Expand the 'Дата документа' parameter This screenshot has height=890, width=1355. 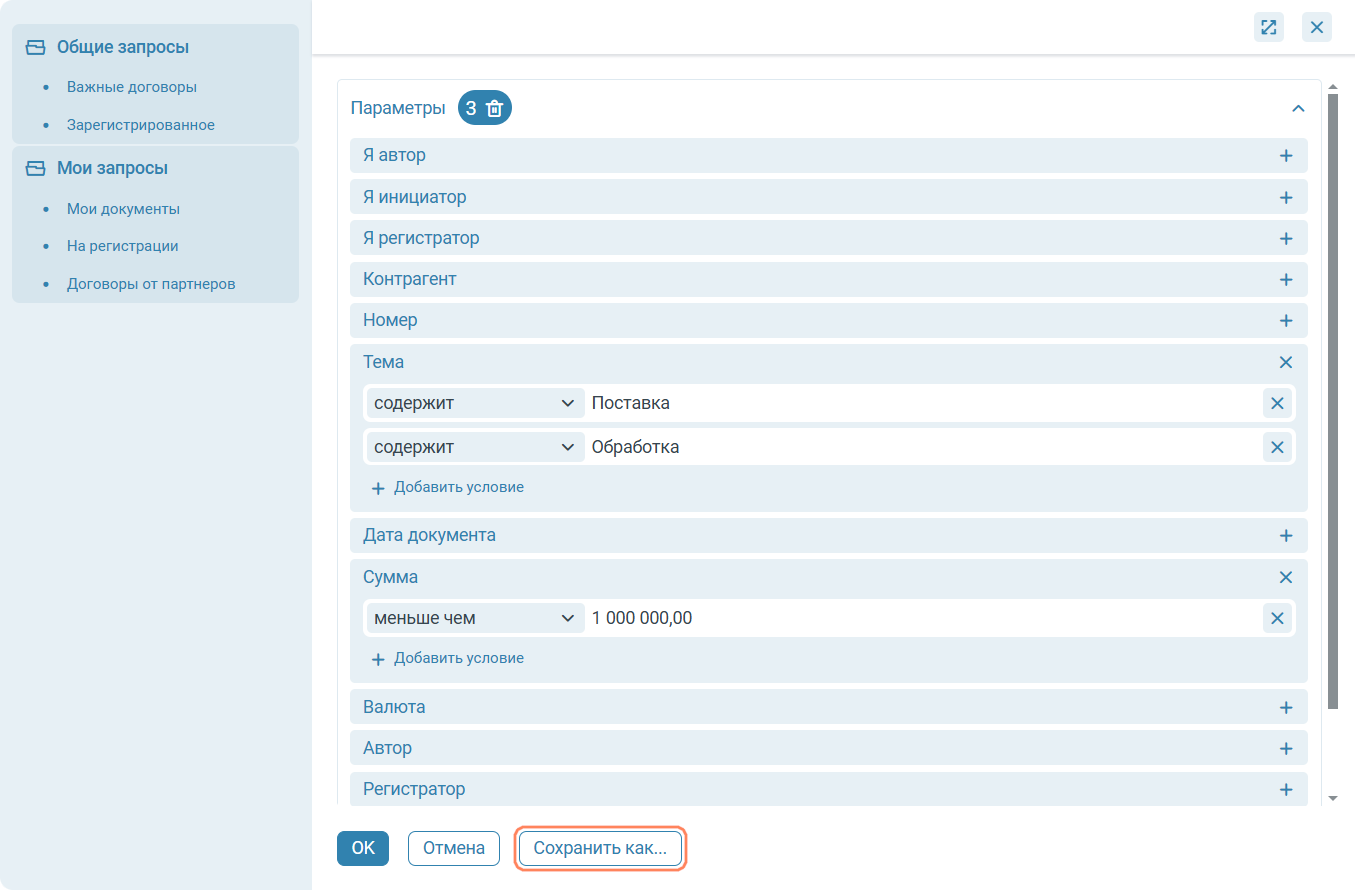point(1286,536)
